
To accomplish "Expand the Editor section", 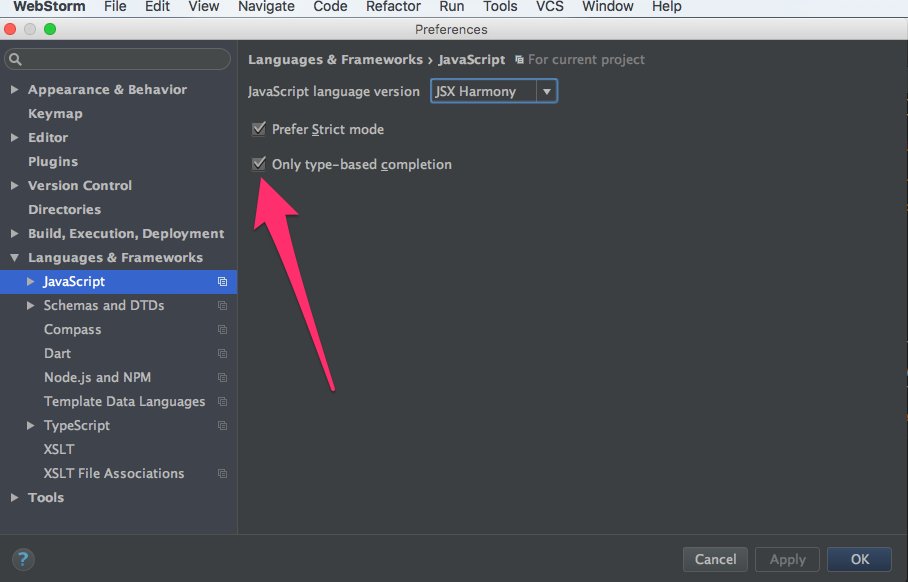I will (x=14, y=137).
